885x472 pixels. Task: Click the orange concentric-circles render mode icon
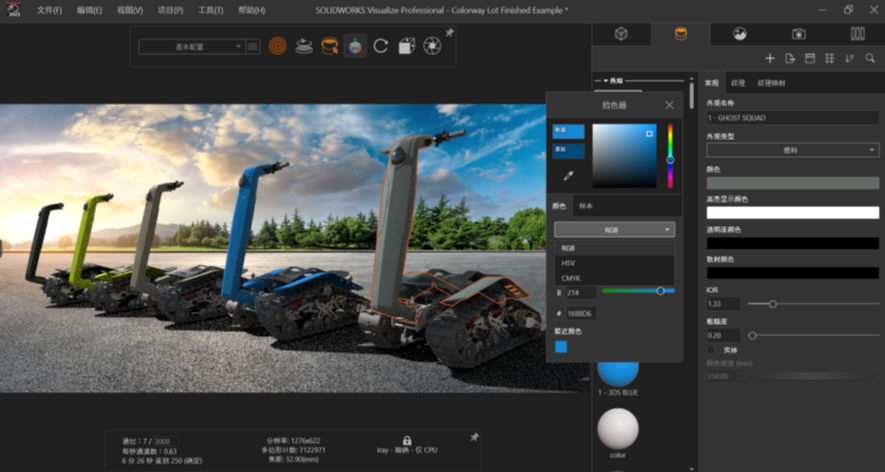click(278, 46)
